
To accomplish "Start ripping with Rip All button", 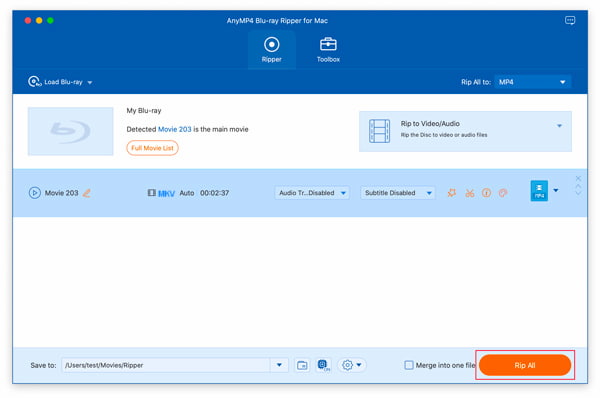I will coord(525,365).
